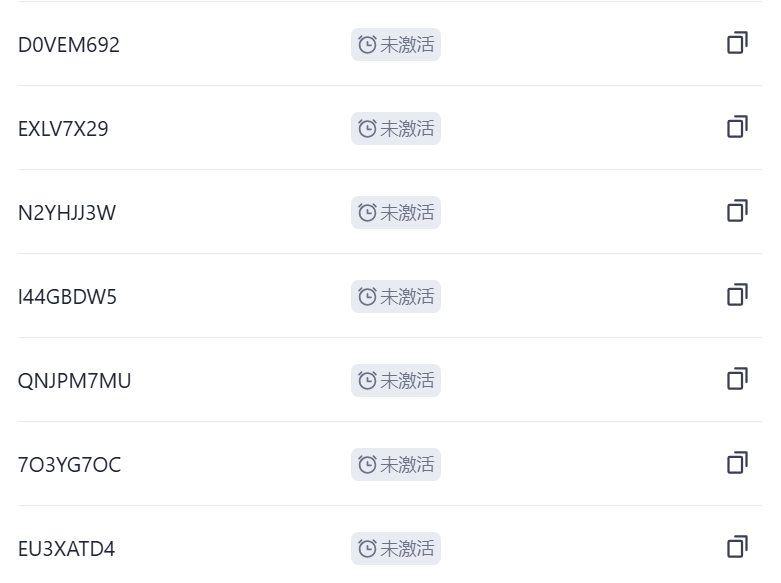Screen dimensions: 781x583
Task: Click the 未激活 badge for EXLV7X29
Action: click(396, 129)
